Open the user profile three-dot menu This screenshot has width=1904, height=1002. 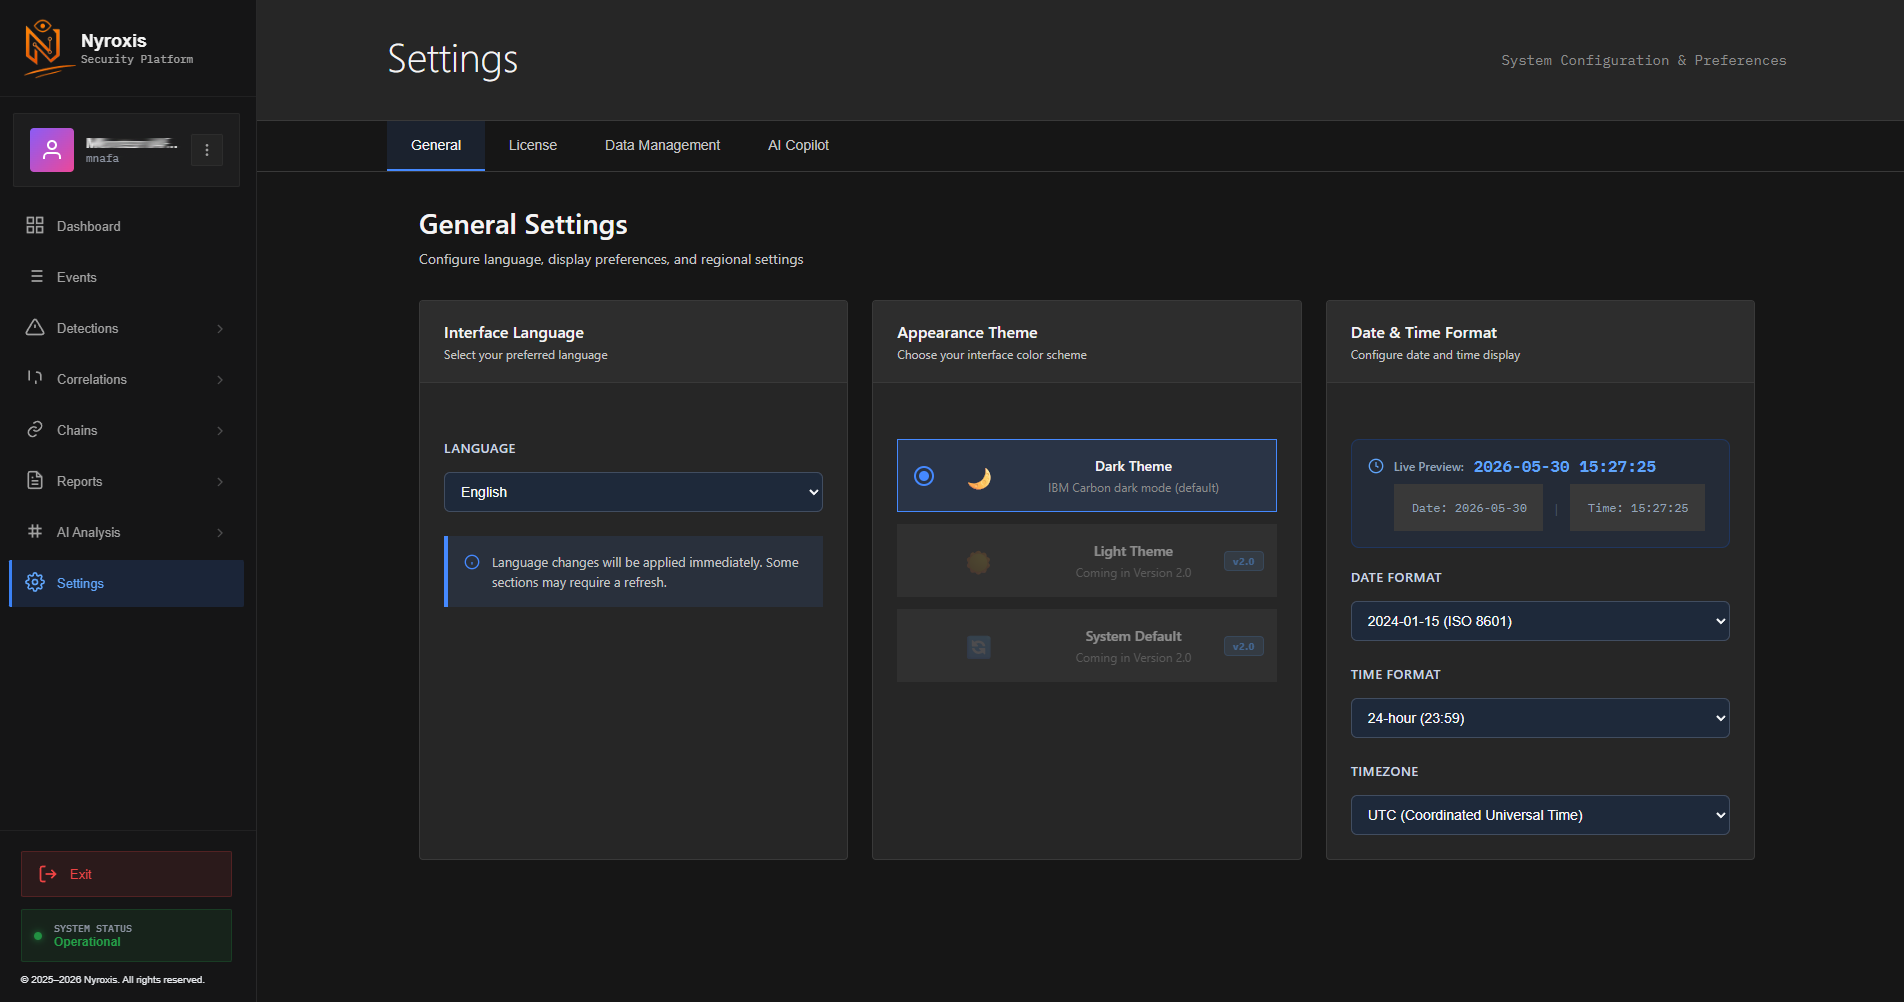click(207, 150)
